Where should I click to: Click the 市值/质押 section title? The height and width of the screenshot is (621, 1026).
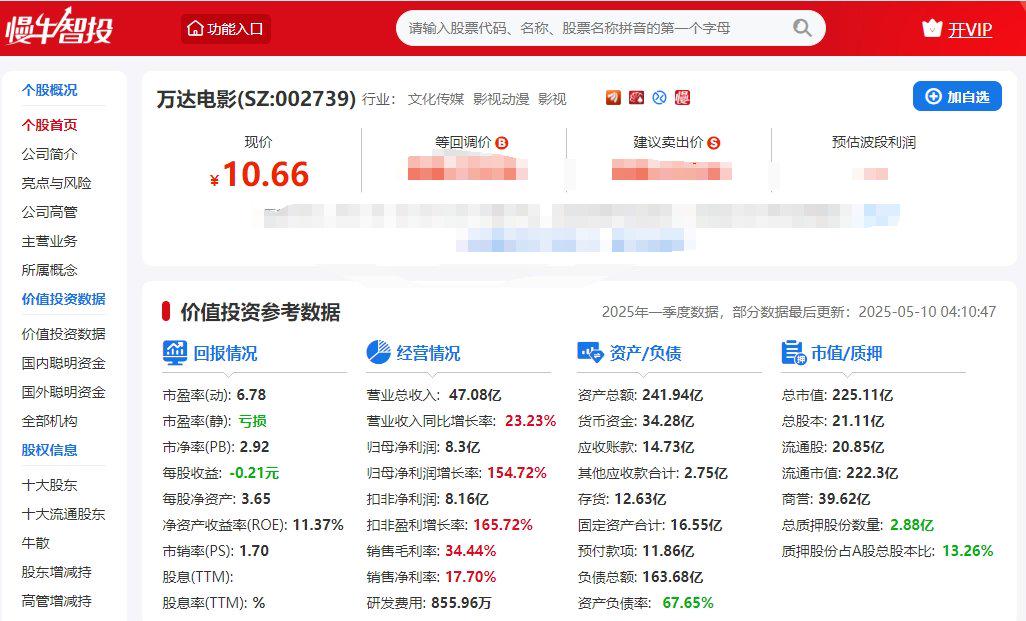pos(847,353)
